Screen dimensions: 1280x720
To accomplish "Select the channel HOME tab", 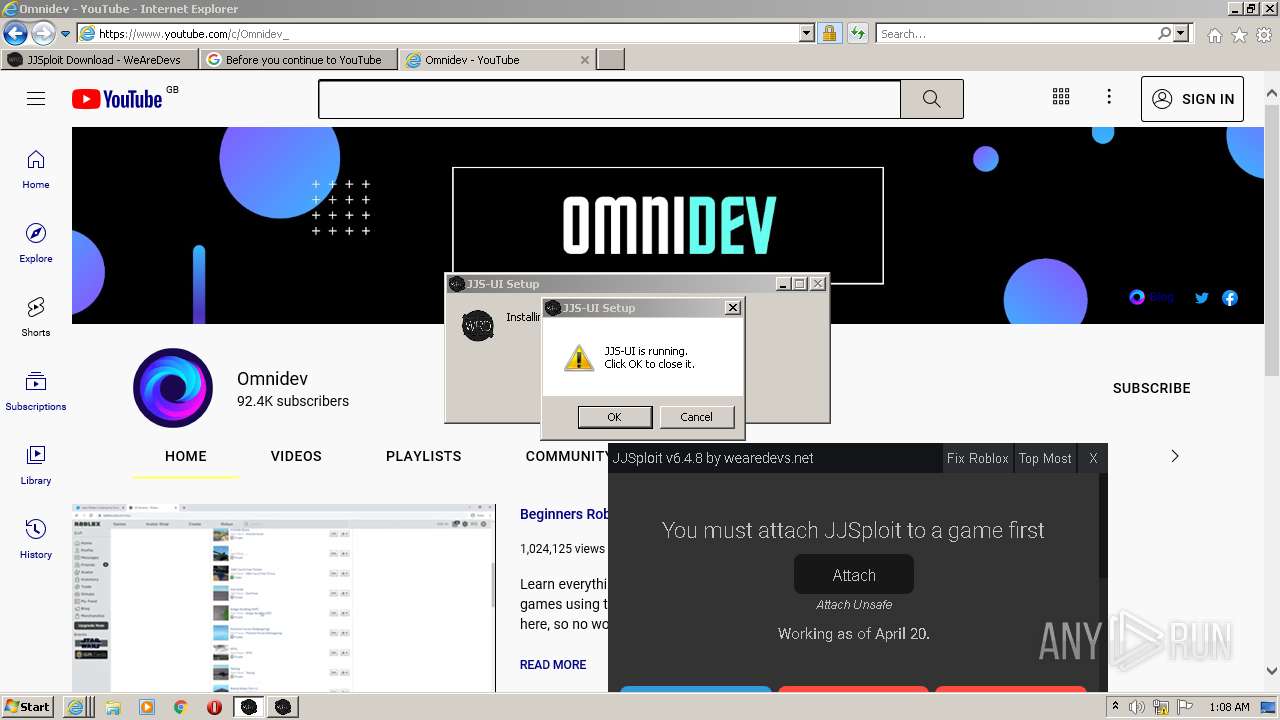I will click(x=186, y=456).
